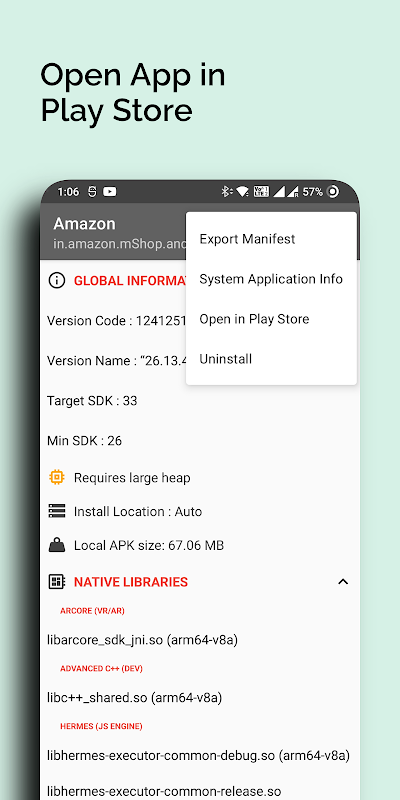Tap the roaming R signal icon

click(292, 192)
